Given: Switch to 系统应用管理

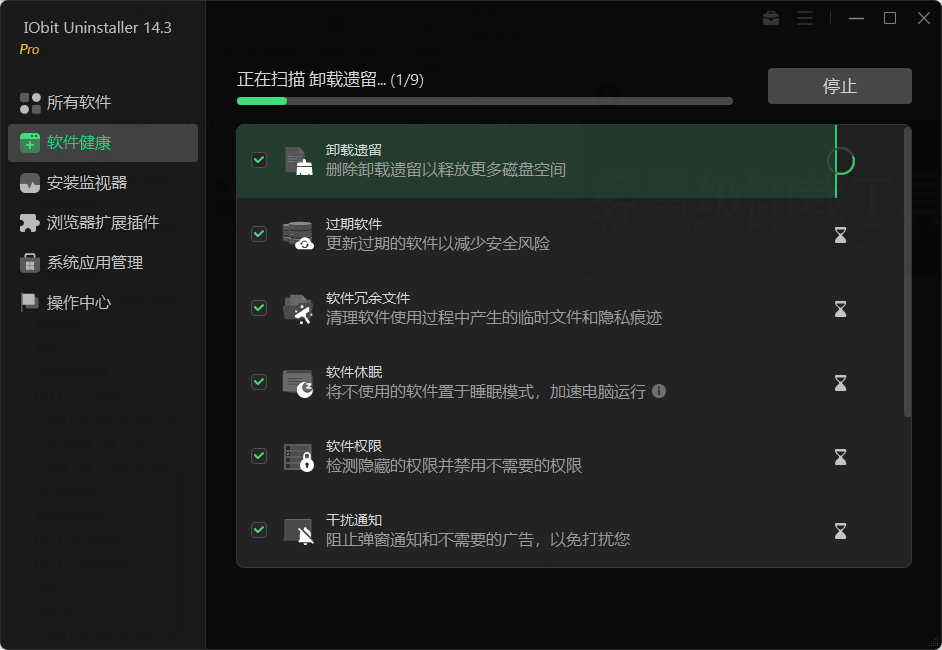Looking at the screenshot, I should [x=103, y=263].
